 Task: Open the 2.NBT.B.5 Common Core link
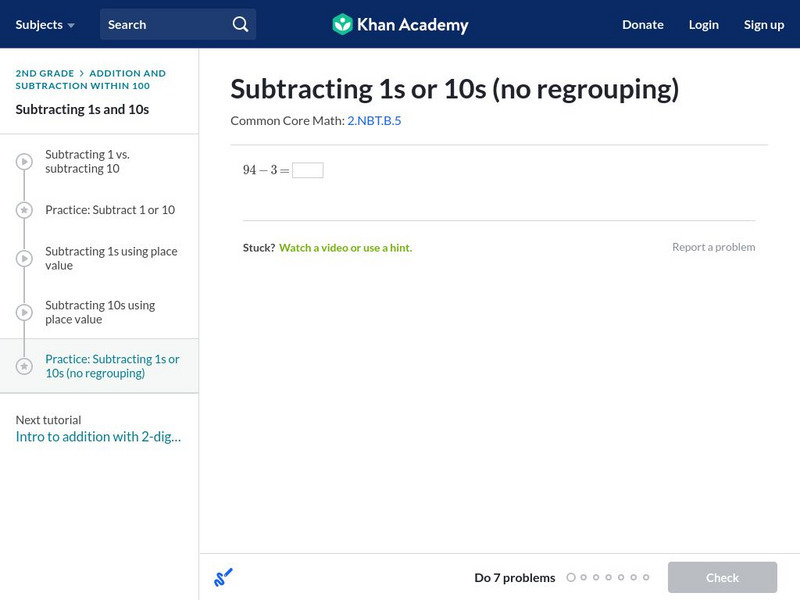pyautogui.click(x=374, y=120)
